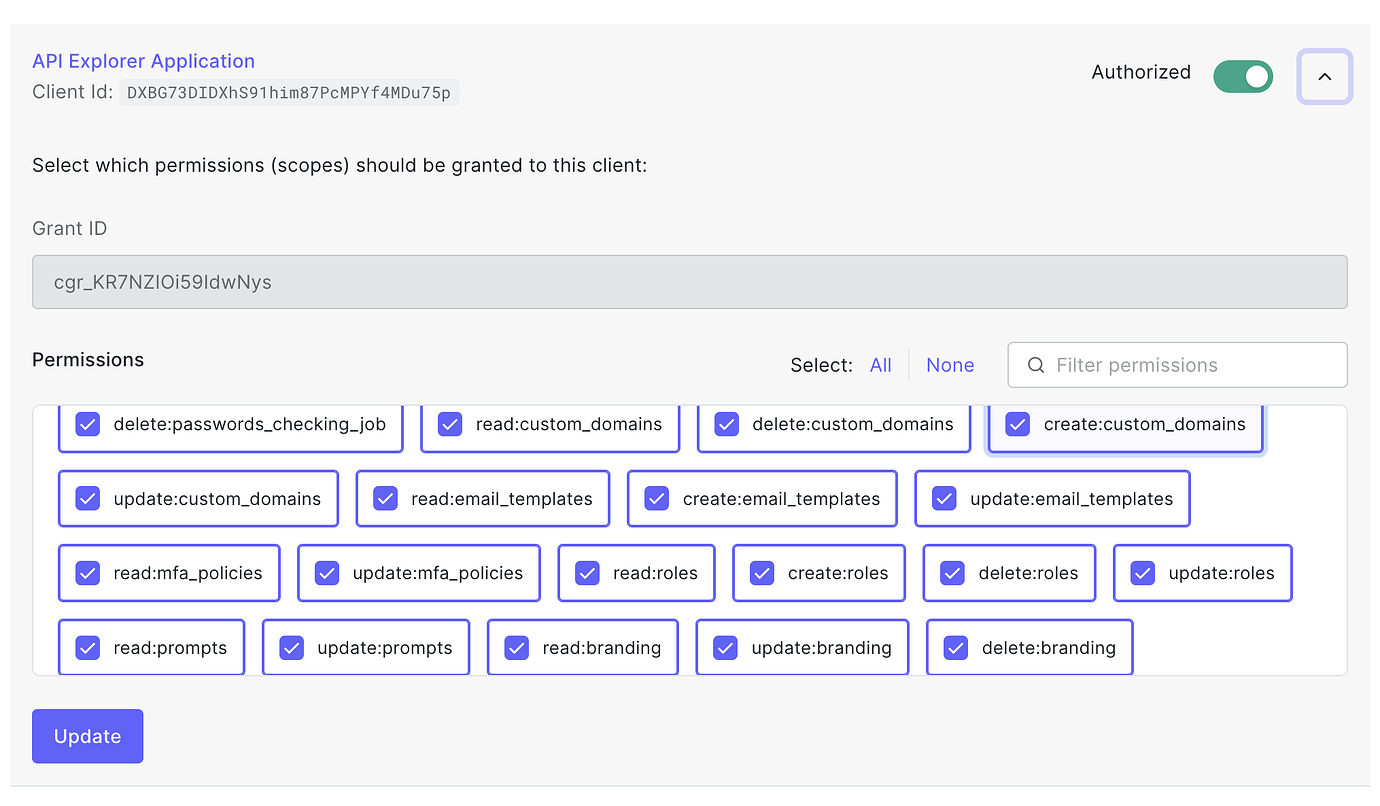Uncheck the update:prompts scope
Image resolution: width=1380 pixels, height=806 pixels.
point(291,647)
